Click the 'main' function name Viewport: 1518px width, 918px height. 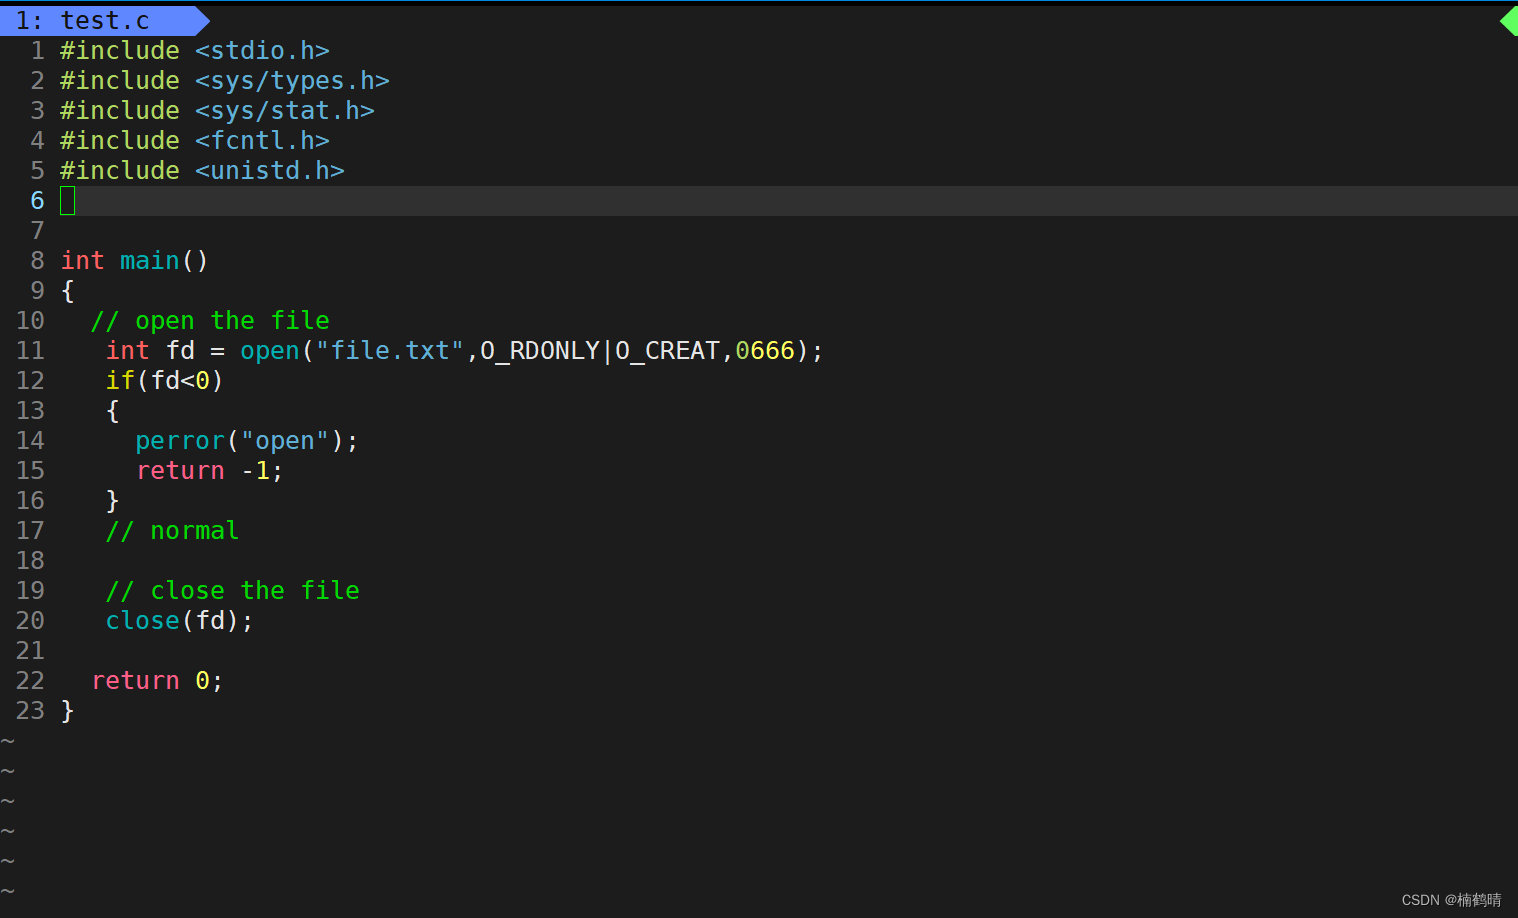[150, 261]
